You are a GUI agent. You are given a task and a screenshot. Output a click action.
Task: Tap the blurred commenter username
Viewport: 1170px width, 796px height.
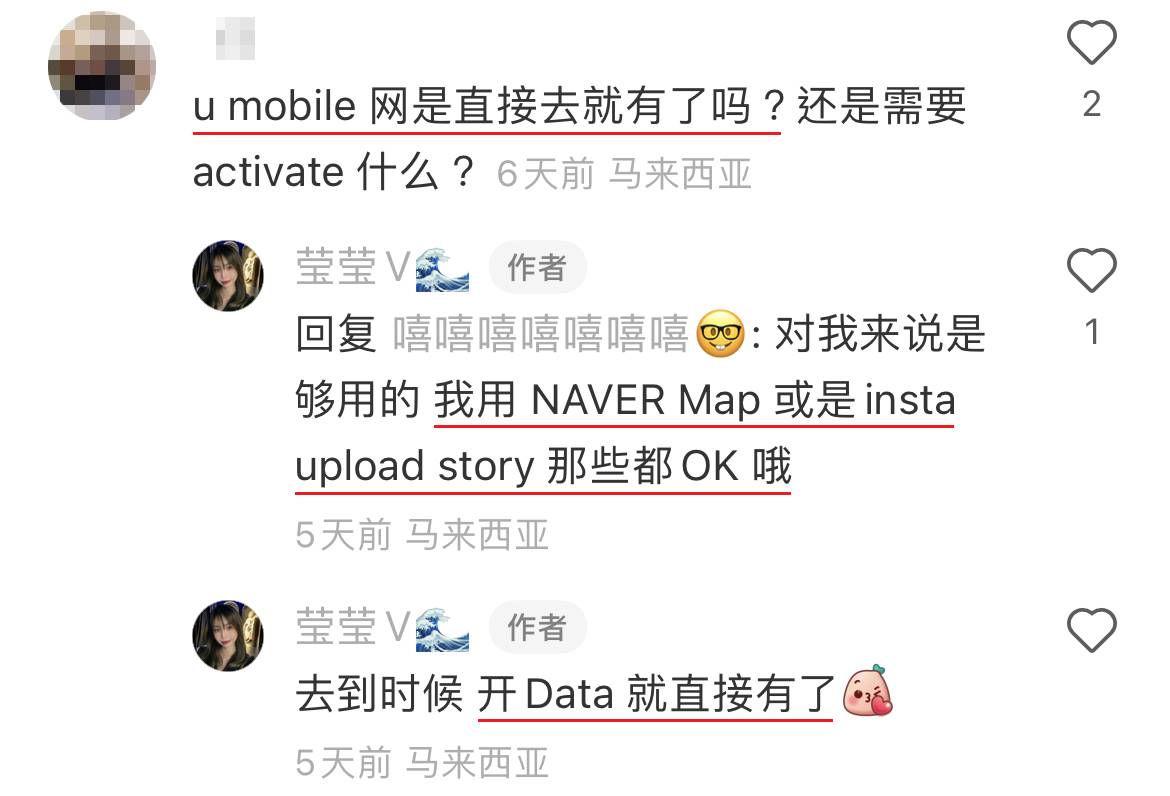click(x=235, y=39)
